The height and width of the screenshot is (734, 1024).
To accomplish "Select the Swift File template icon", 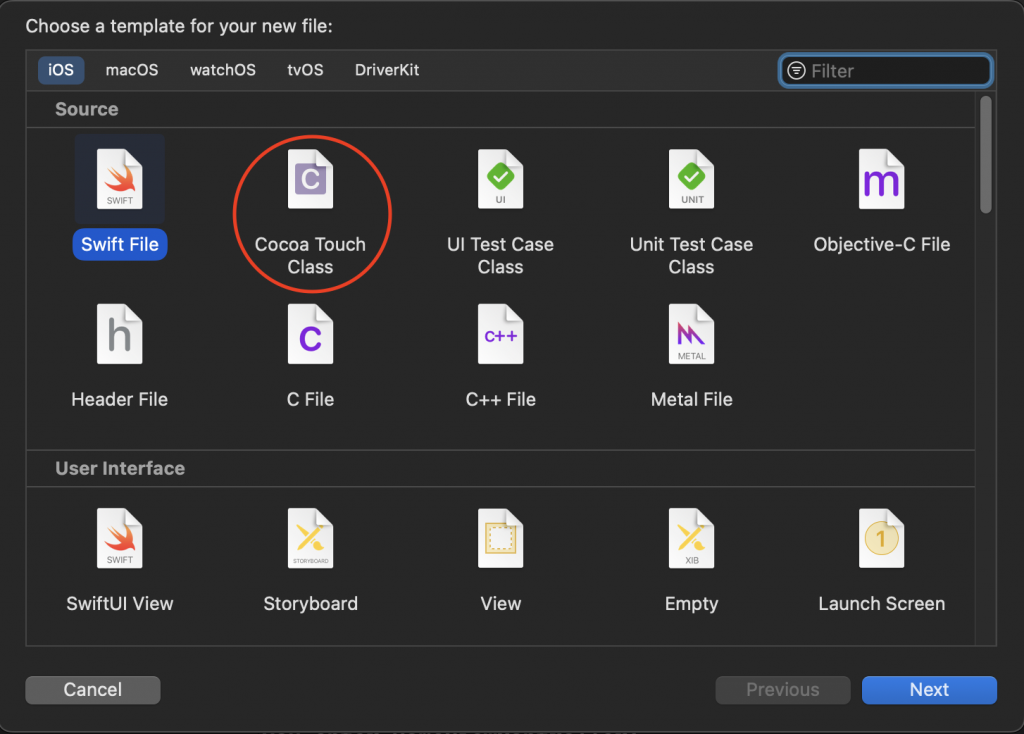I will [120, 179].
